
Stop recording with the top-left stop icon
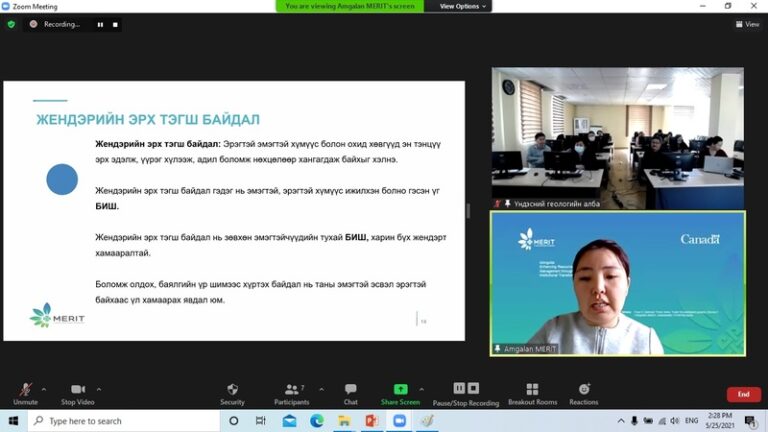tap(115, 24)
